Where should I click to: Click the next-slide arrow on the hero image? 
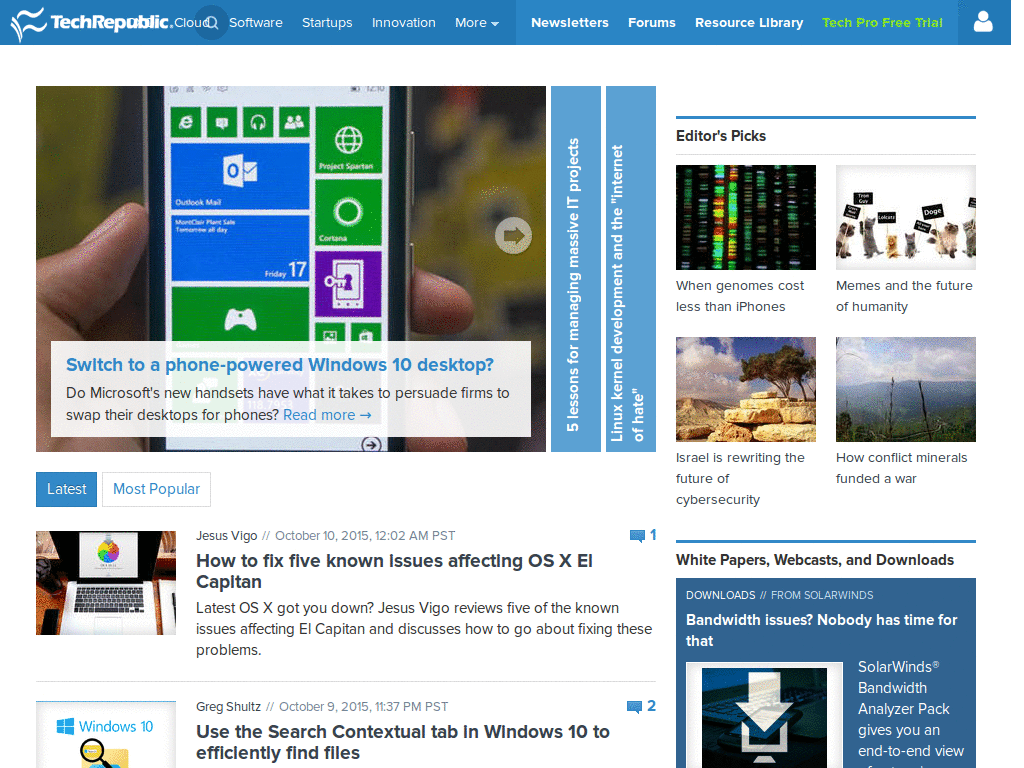click(x=513, y=235)
